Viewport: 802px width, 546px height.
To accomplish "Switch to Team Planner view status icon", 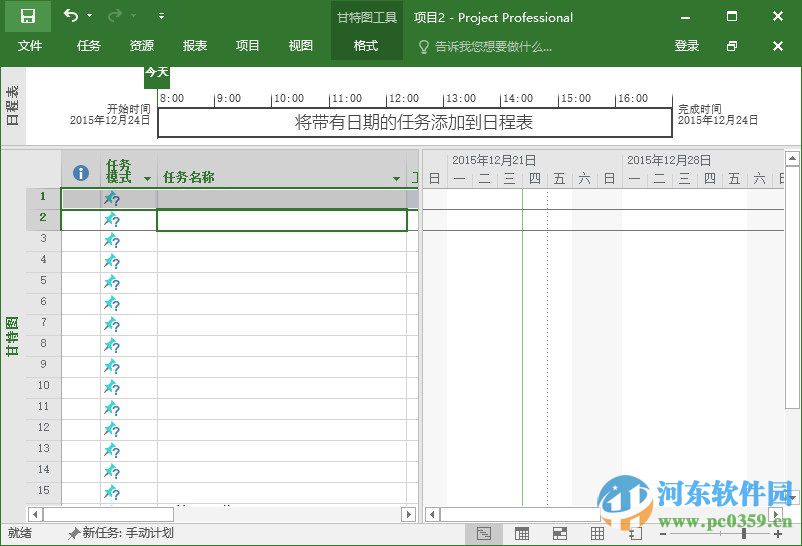I will tap(560, 534).
